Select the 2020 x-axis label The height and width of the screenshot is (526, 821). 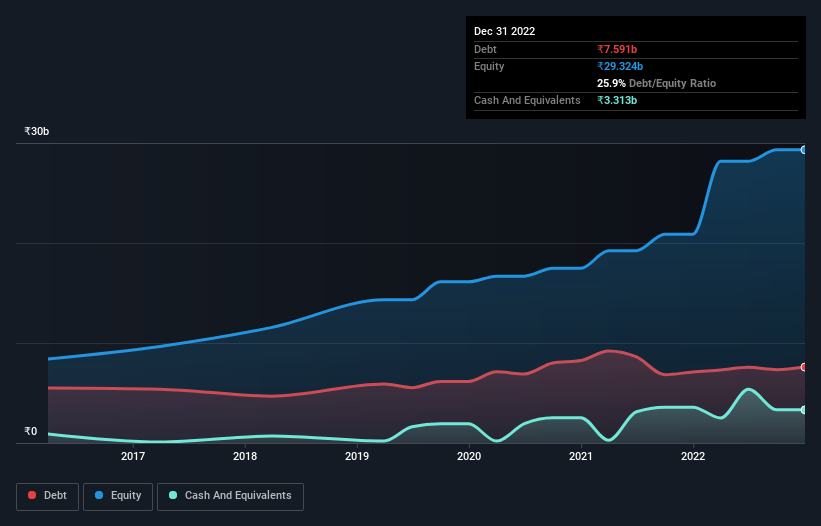pyautogui.click(x=469, y=456)
